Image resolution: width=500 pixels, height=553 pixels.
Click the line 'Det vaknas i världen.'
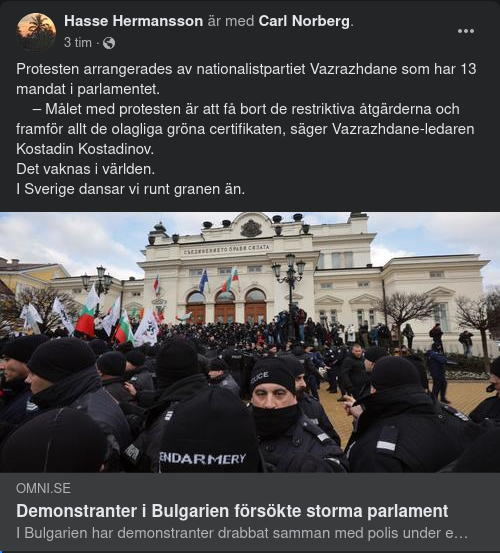coord(85,169)
